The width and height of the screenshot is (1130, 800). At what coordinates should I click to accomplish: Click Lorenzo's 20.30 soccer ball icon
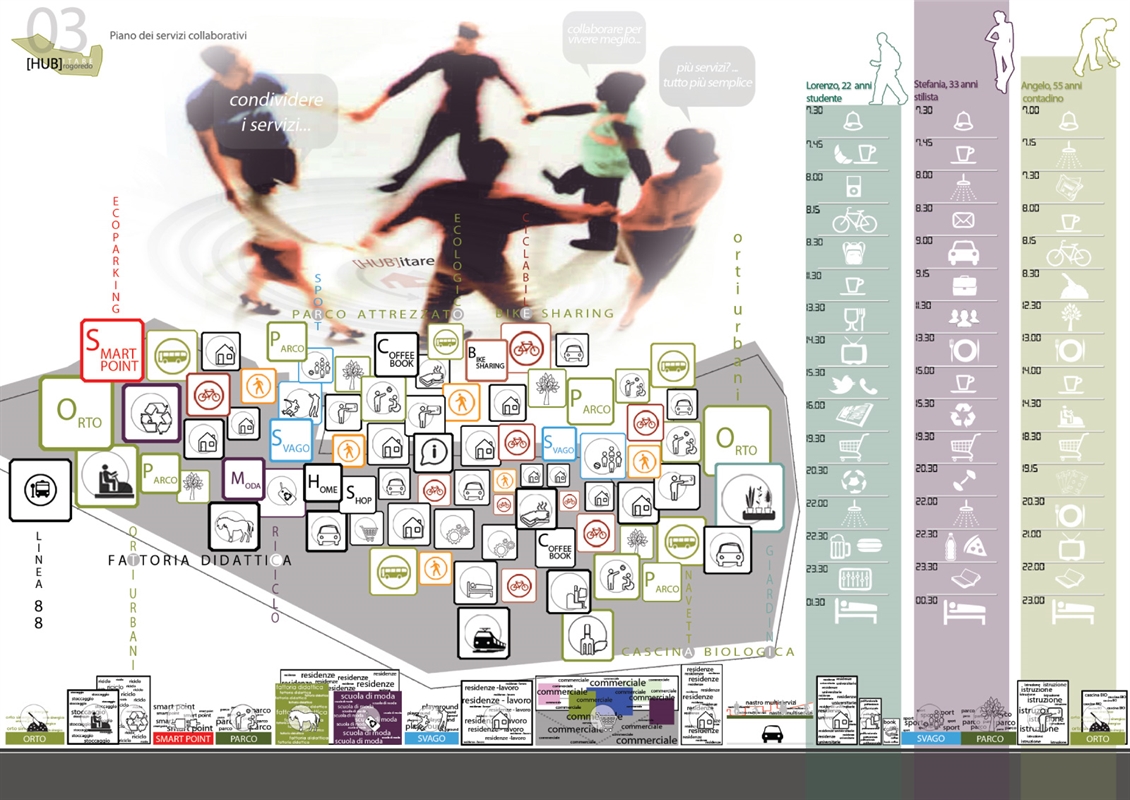point(853,481)
